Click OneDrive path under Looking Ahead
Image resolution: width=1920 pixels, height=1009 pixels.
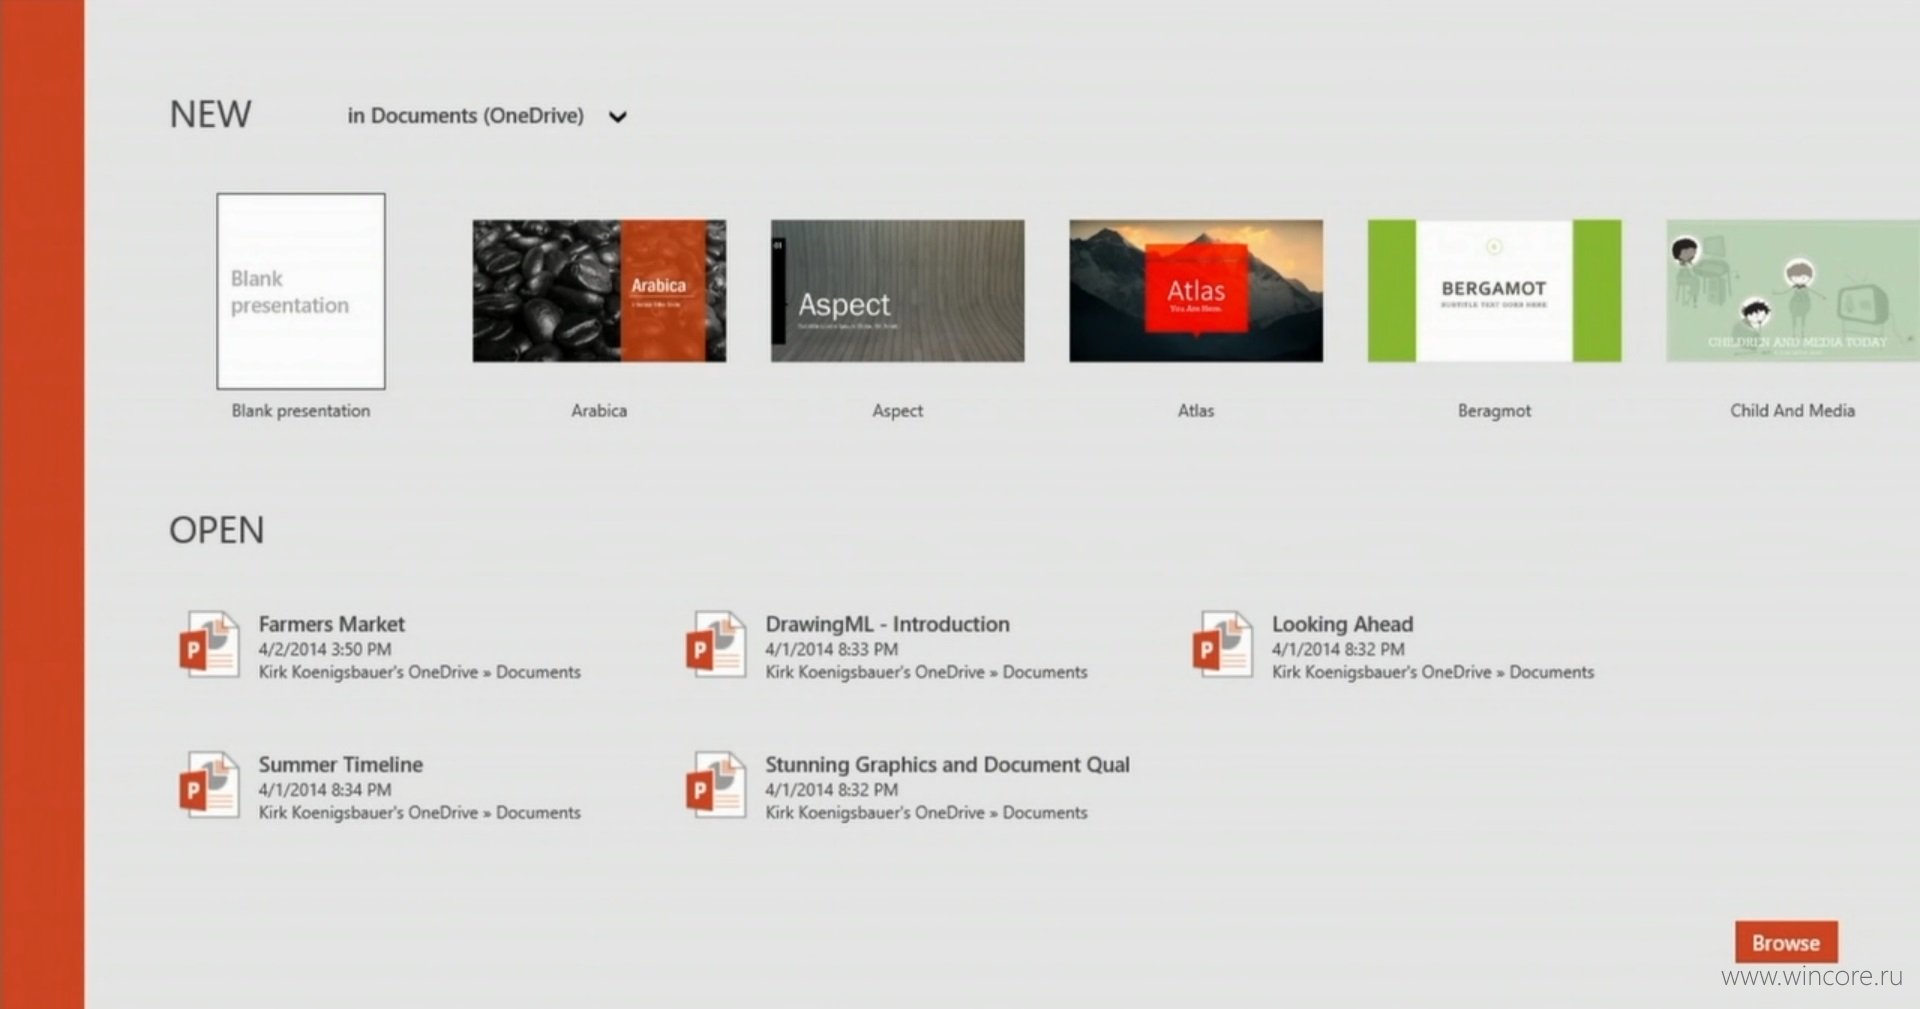(1433, 672)
